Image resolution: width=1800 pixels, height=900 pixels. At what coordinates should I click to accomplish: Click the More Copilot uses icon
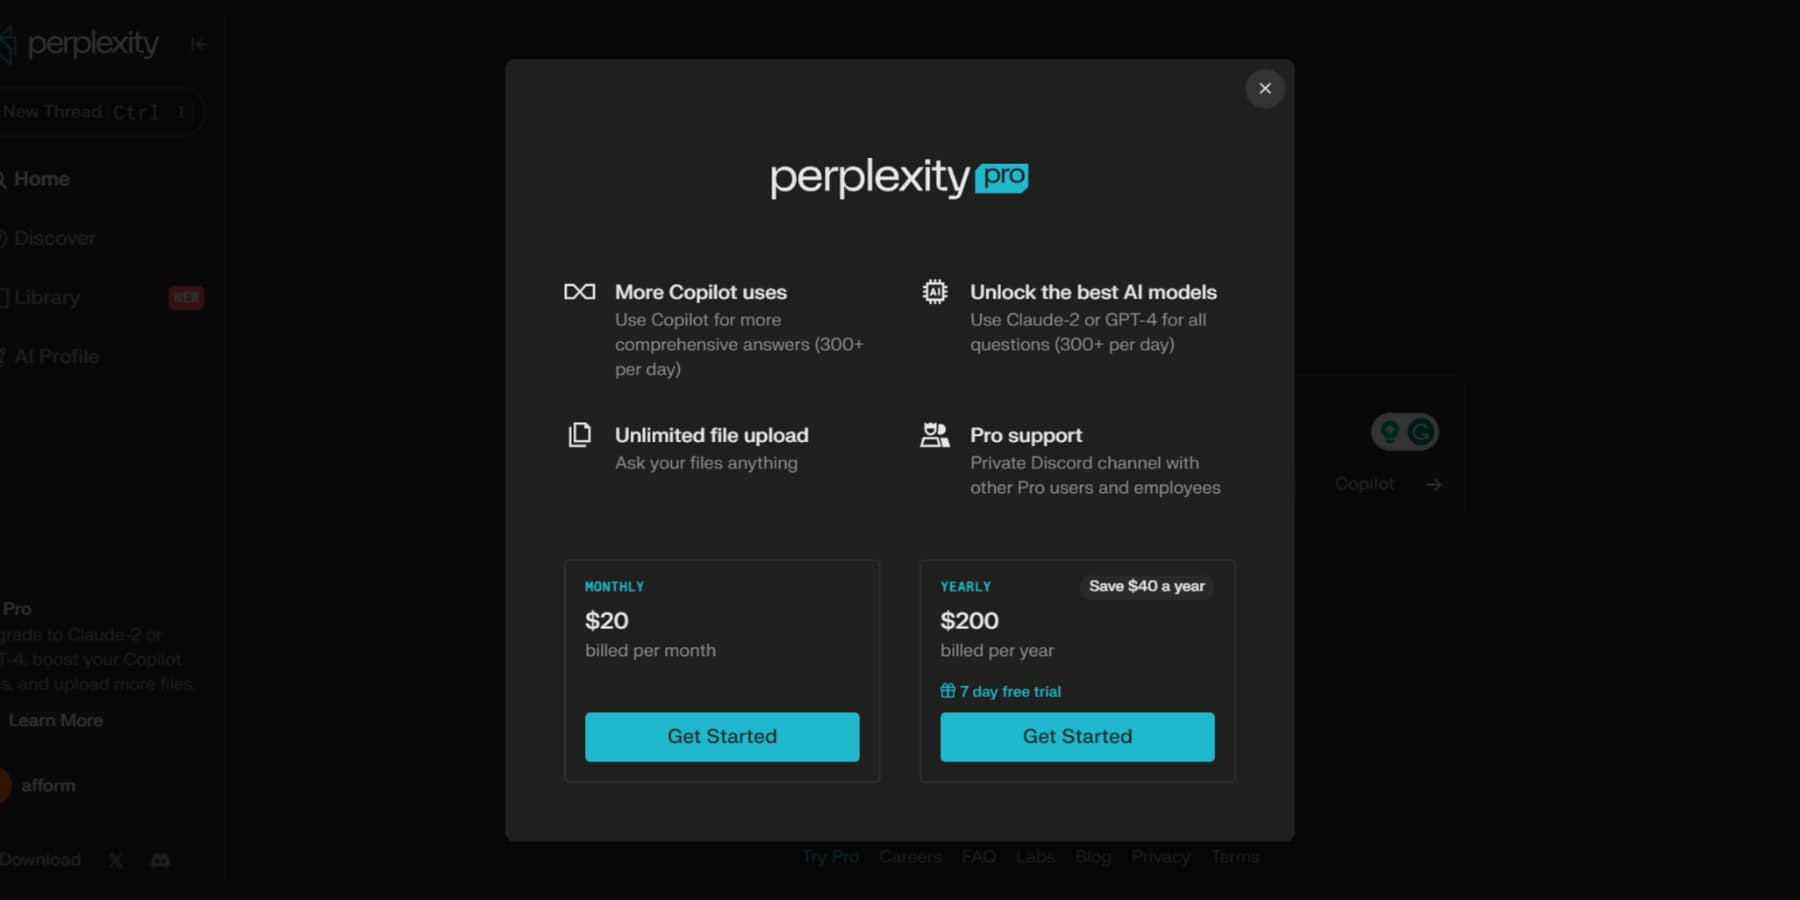580,292
